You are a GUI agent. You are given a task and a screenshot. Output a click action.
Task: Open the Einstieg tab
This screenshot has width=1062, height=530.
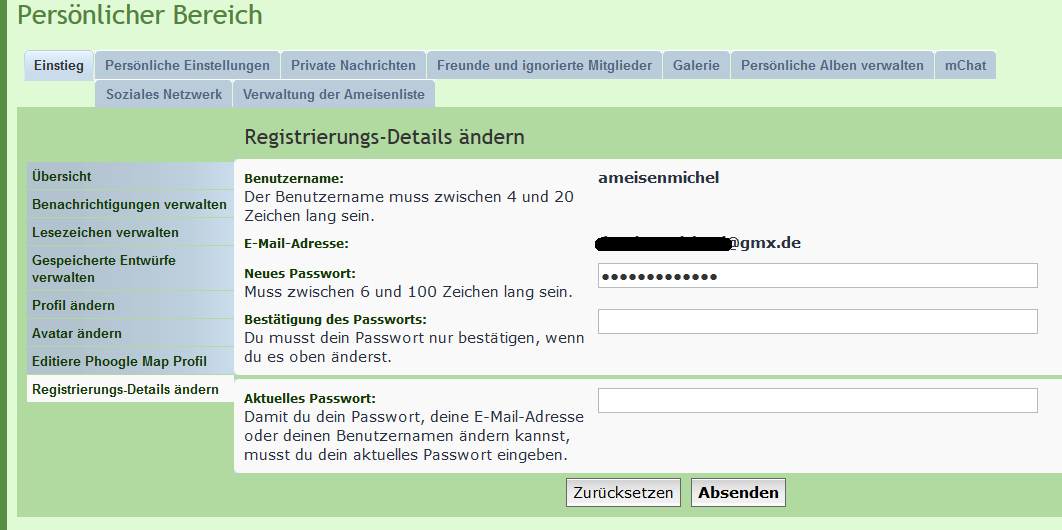tap(58, 65)
